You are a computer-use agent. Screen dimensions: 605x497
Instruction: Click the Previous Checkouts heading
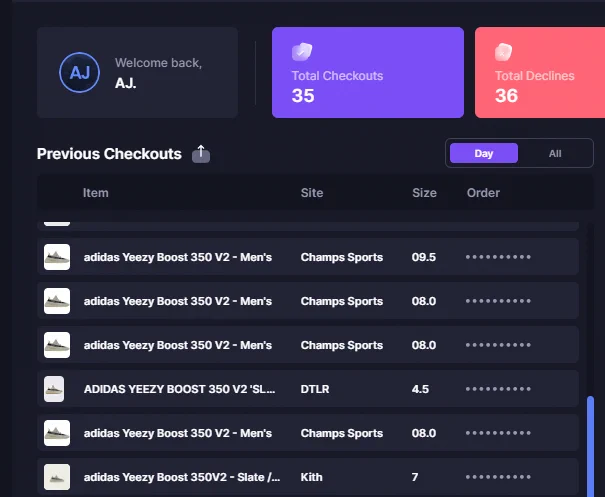click(109, 154)
